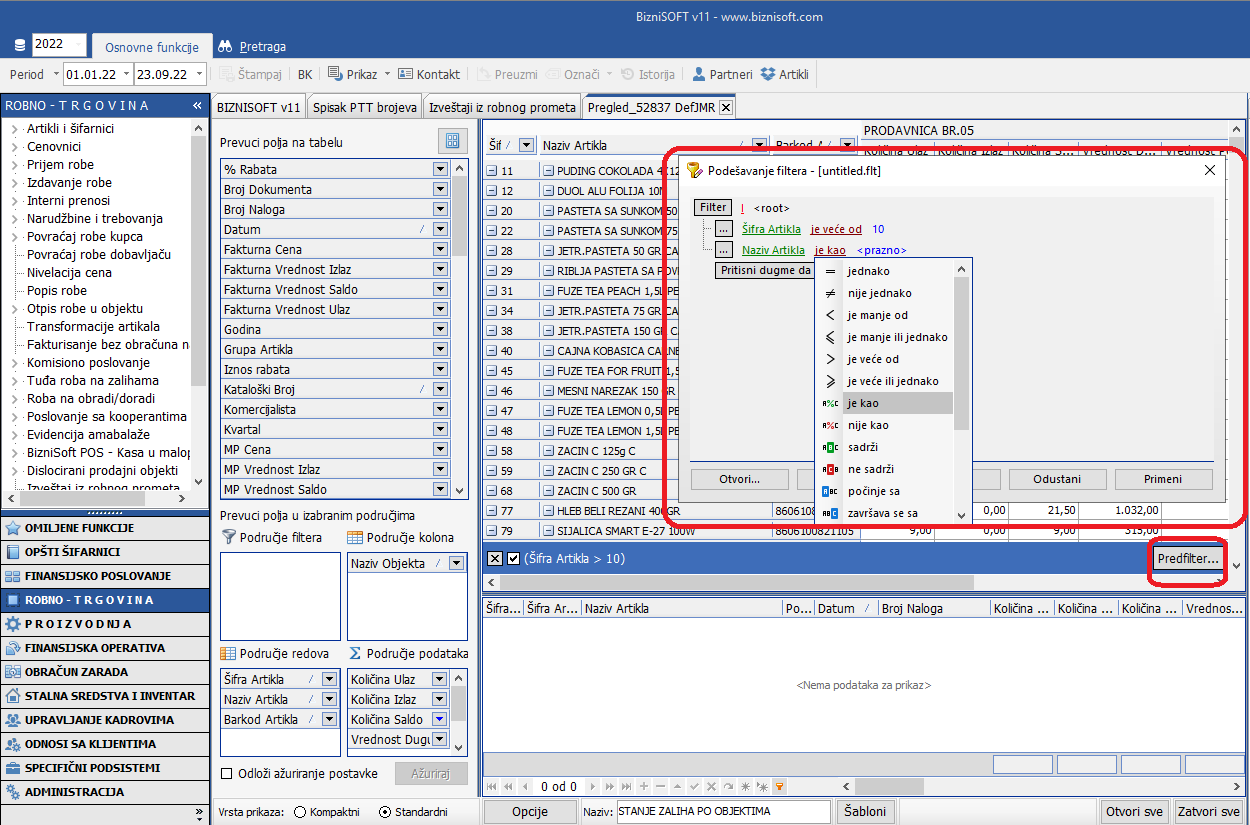Expand the Cenovnici tree item
The width and height of the screenshot is (1250, 825).
pos(14,147)
